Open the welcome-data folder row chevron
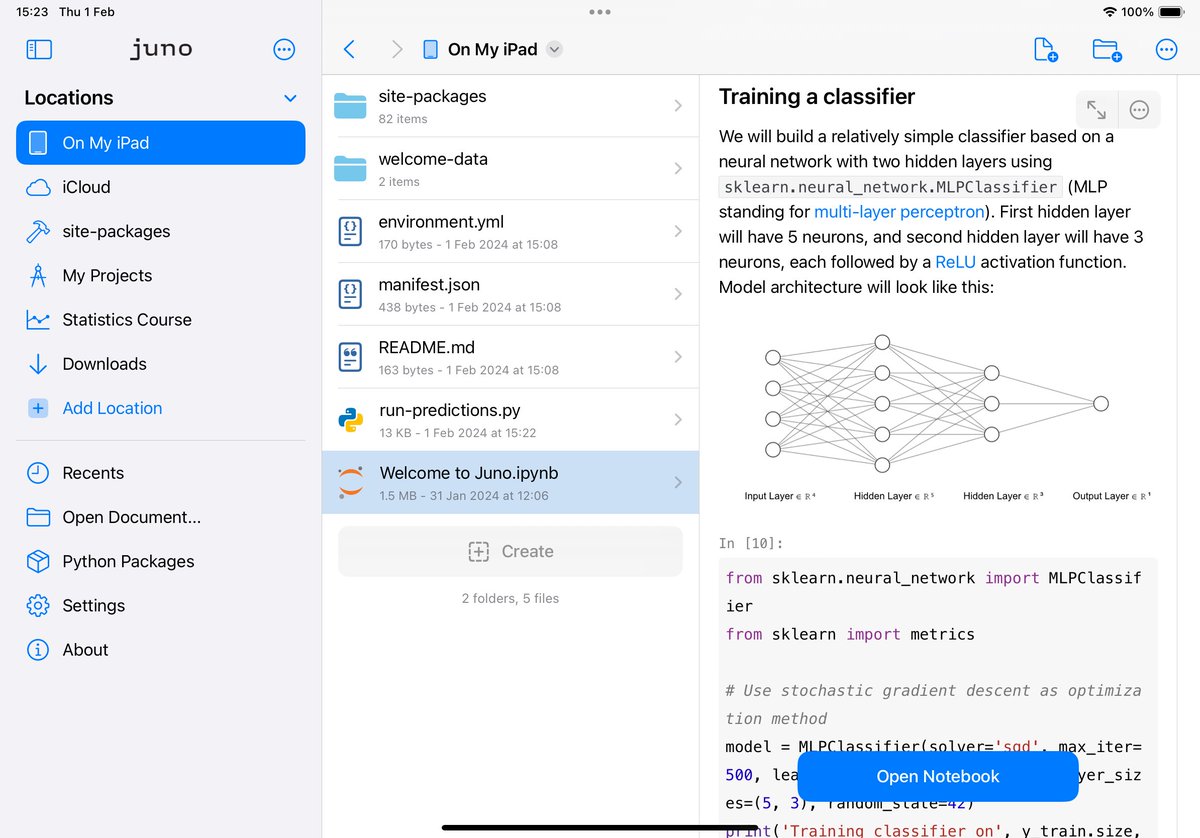 pyautogui.click(x=678, y=168)
